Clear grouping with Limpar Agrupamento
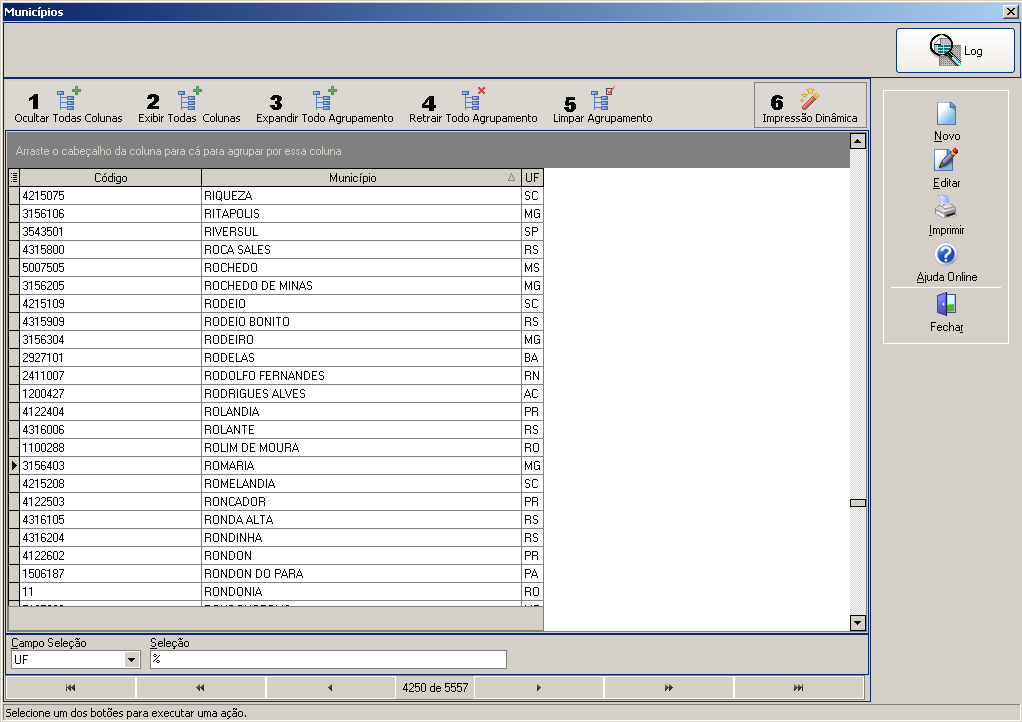 coord(602,99)
